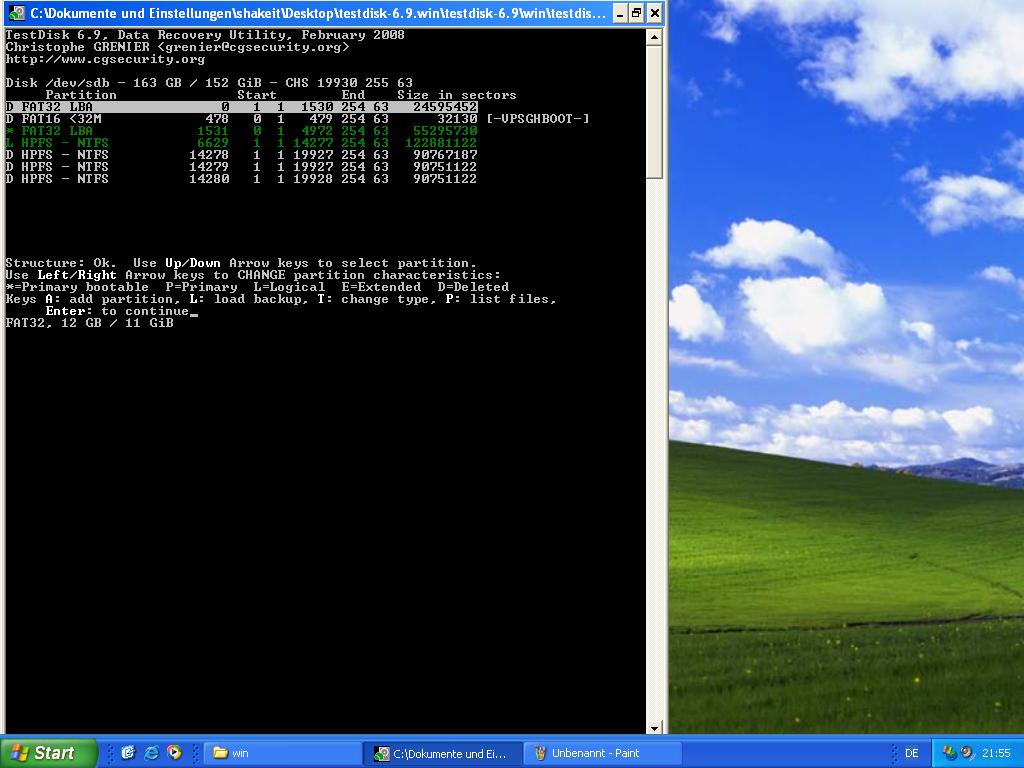
Task: Click the console vertical scrollbar thumb
Action: tap(655, 112)
